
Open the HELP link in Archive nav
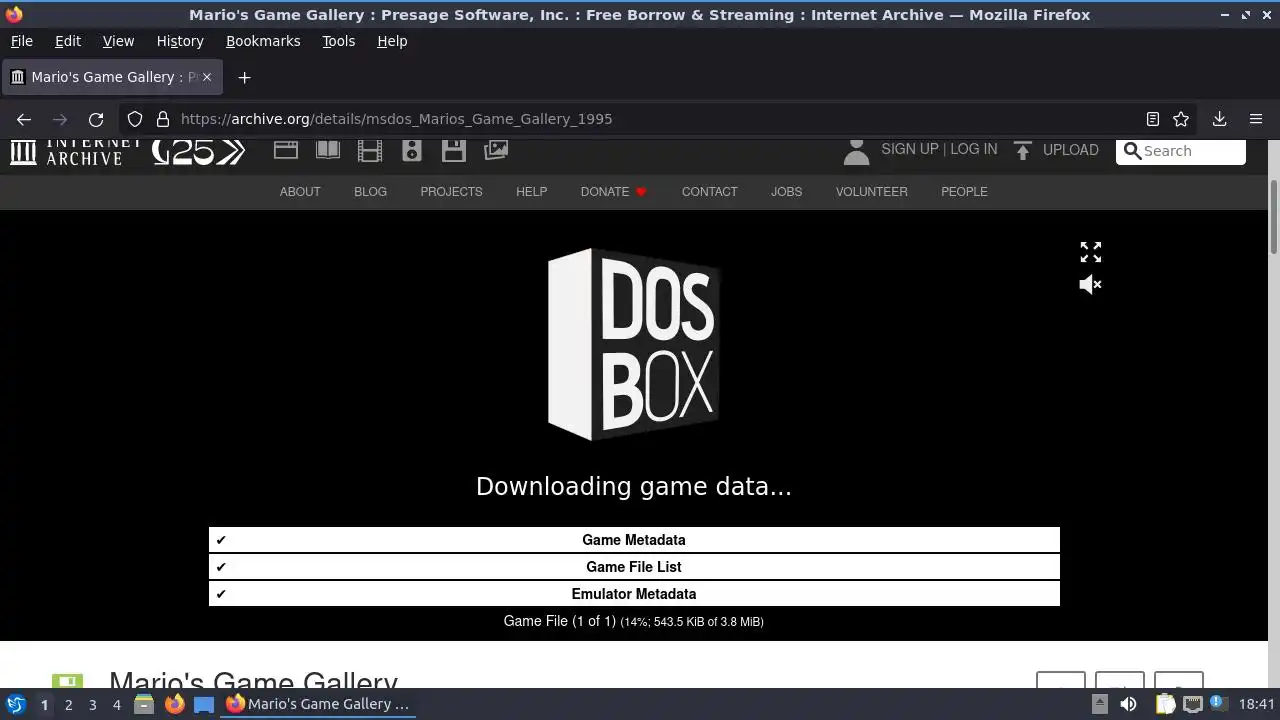(x=531, y=192)
